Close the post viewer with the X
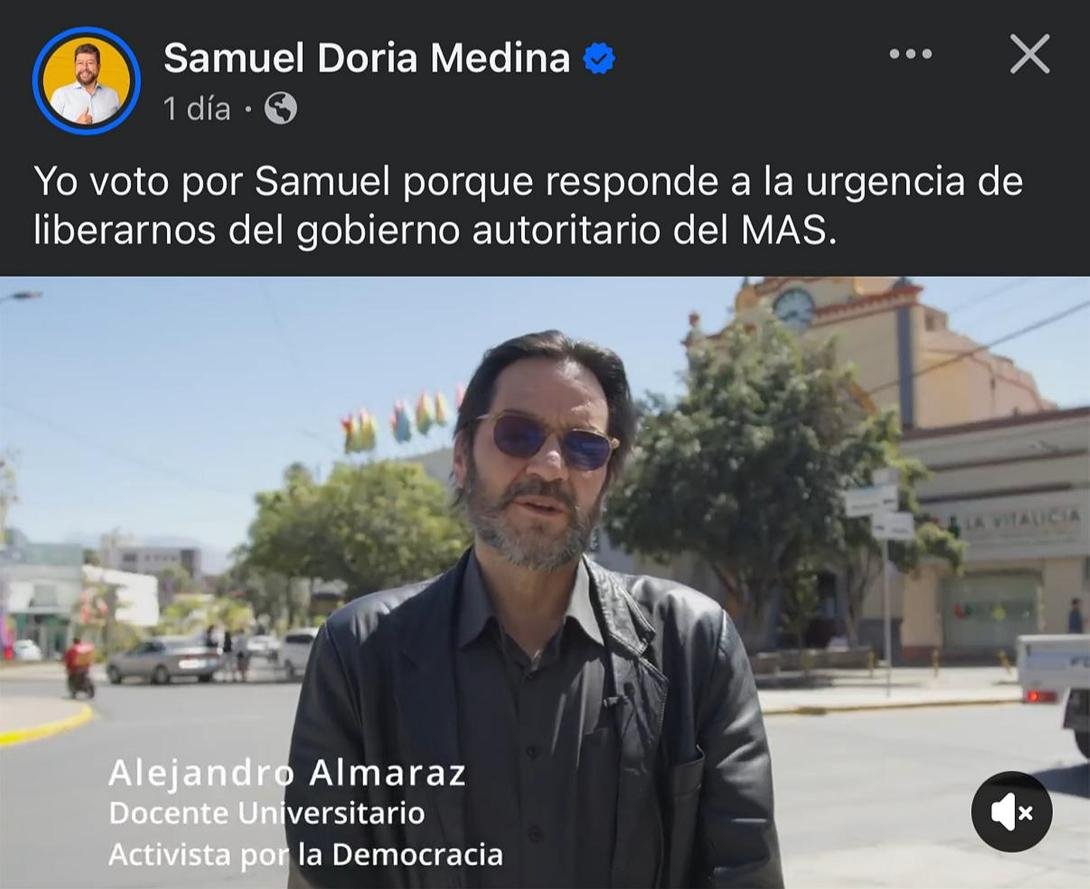The image size is (1090, 889). 1030,54
